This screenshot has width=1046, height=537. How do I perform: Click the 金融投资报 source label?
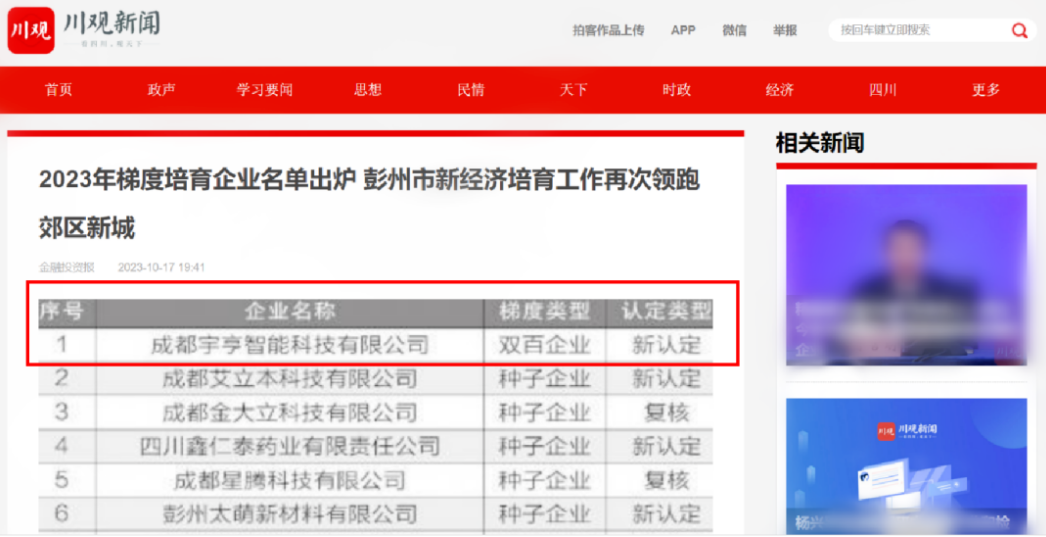point(67,267)
